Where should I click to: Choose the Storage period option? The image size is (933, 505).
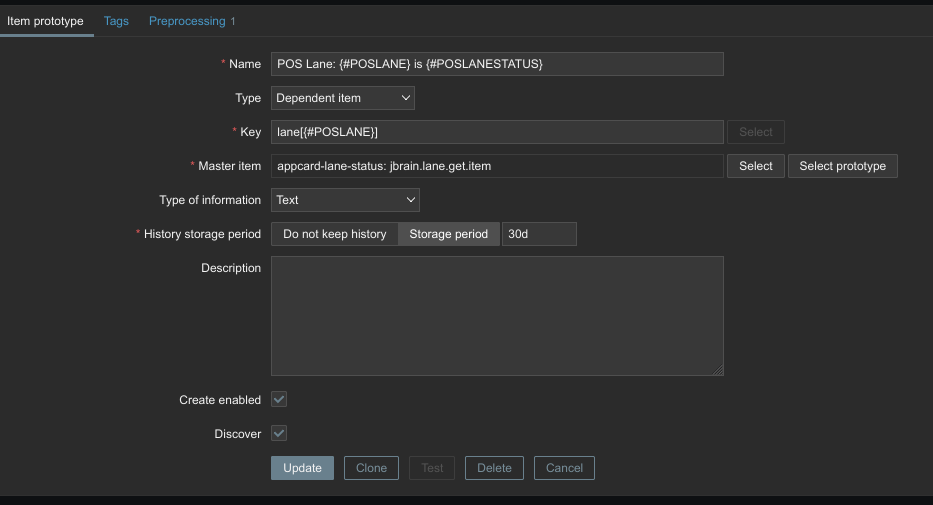[x=449, y=234]
